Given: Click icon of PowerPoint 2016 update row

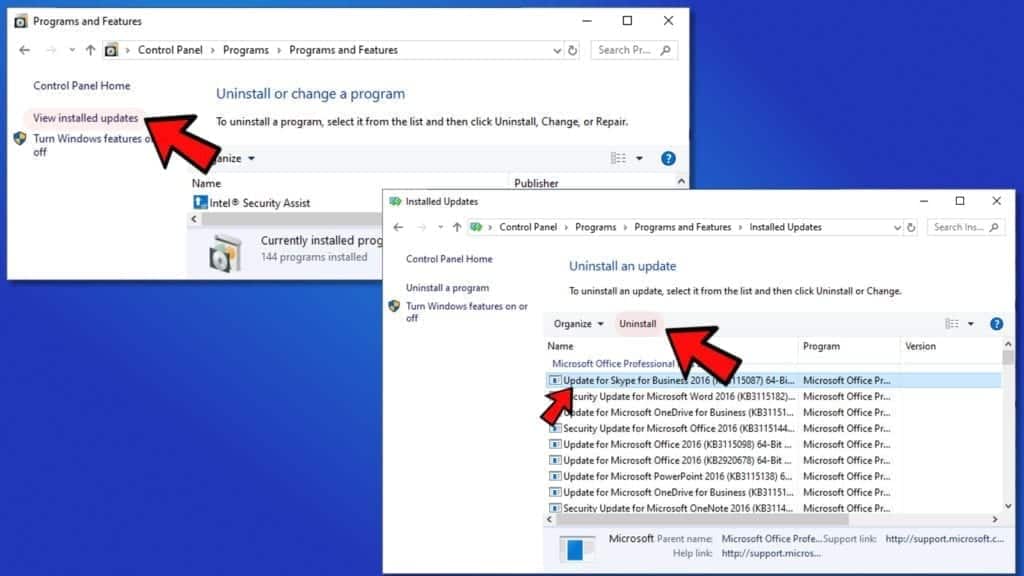Looking at the screenshot, I should click(555, 476).
